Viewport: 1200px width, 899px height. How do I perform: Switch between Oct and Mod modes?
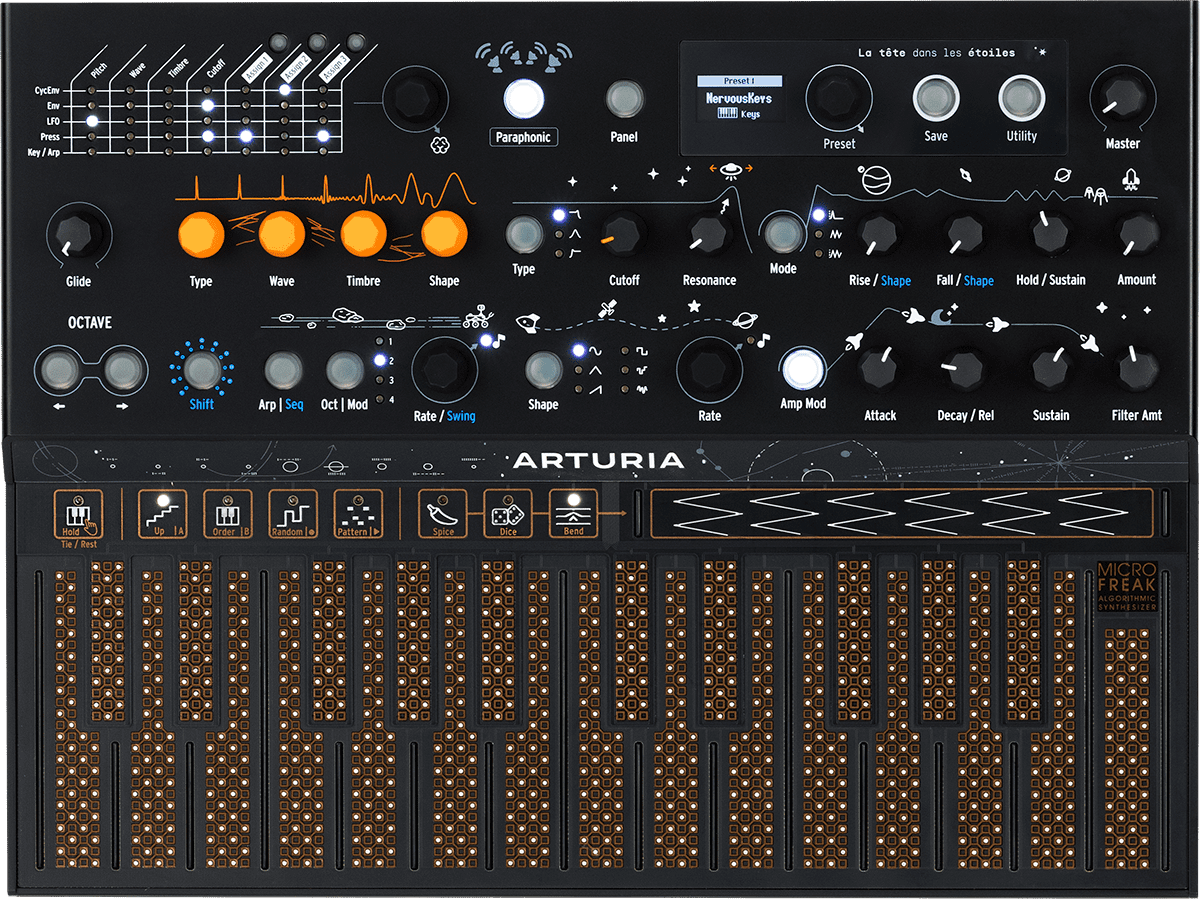346,369
